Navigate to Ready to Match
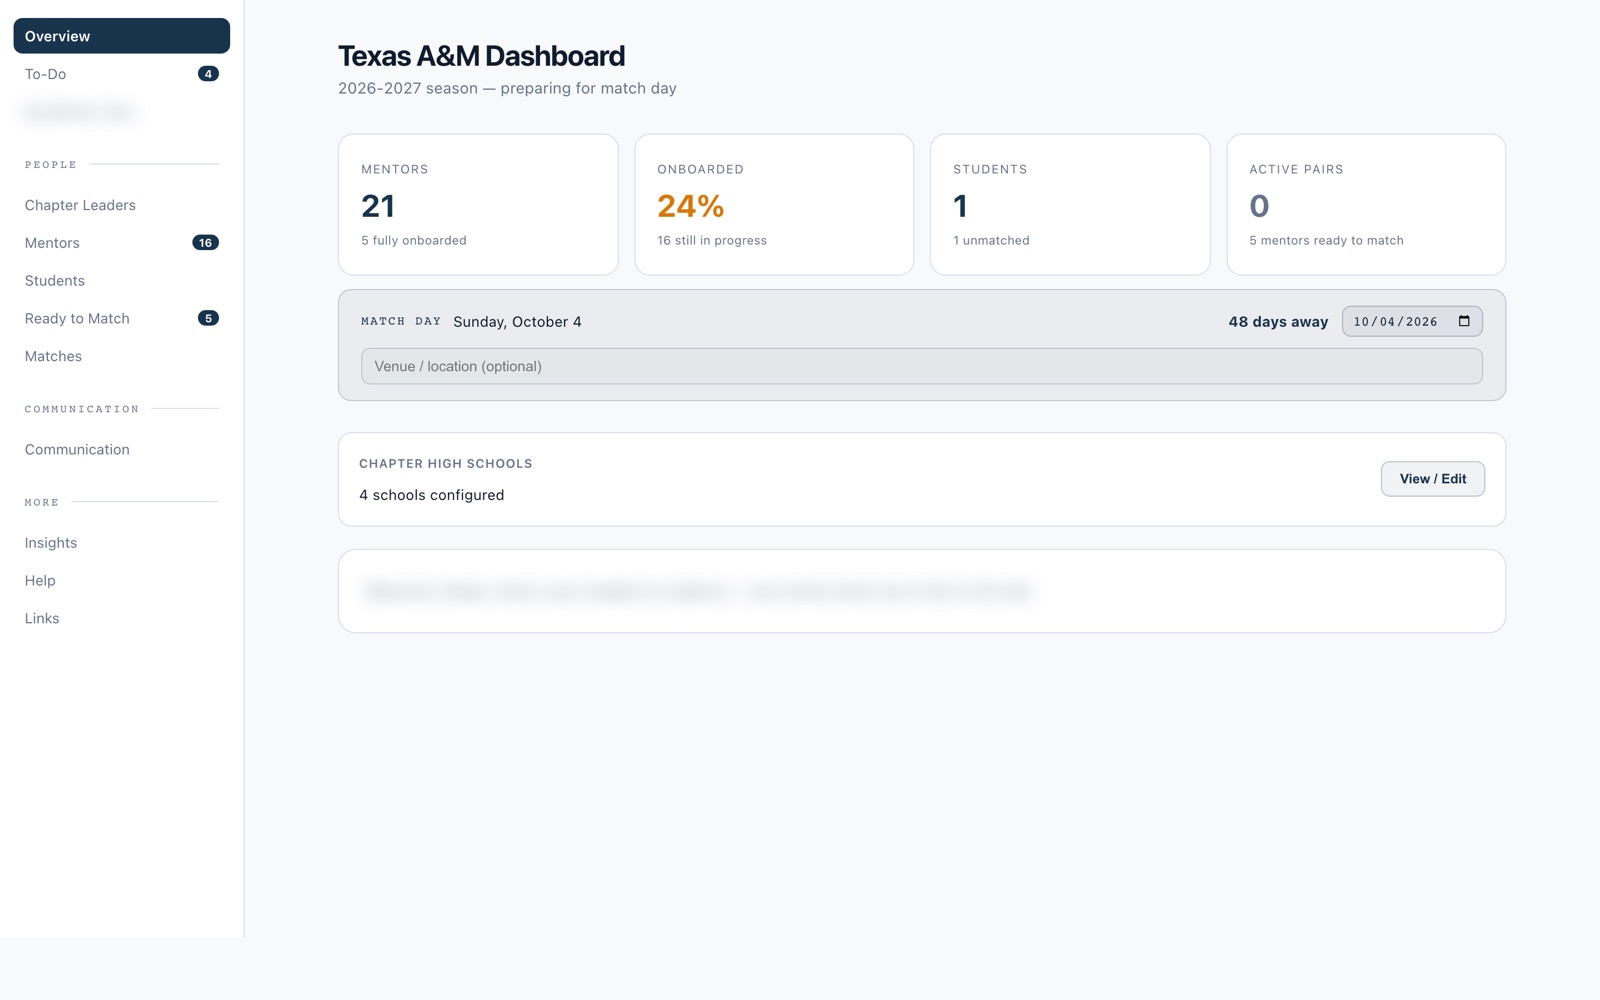The image size is (1600, 1000). click(x=122, y=318)
